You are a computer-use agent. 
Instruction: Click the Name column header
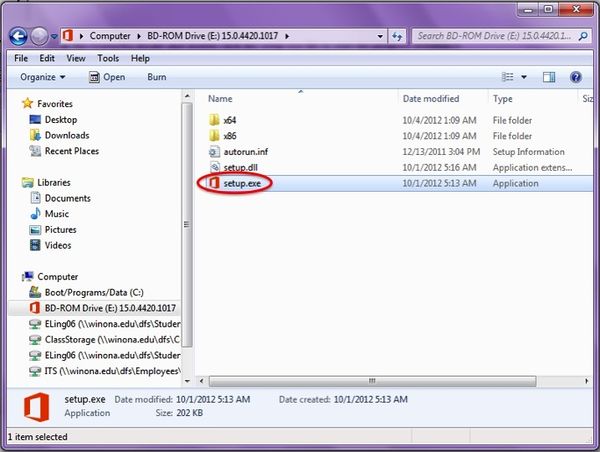pyautogui.click(x=220, y=99)
